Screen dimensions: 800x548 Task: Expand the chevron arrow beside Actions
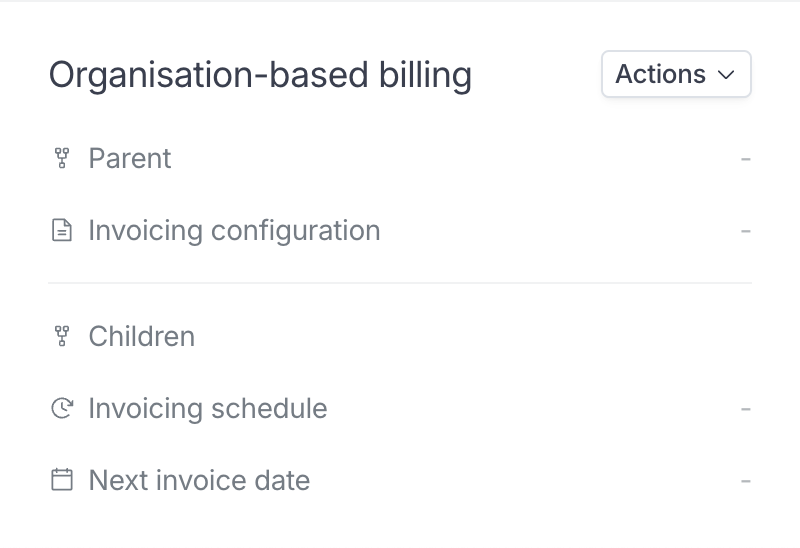point(726,75)
